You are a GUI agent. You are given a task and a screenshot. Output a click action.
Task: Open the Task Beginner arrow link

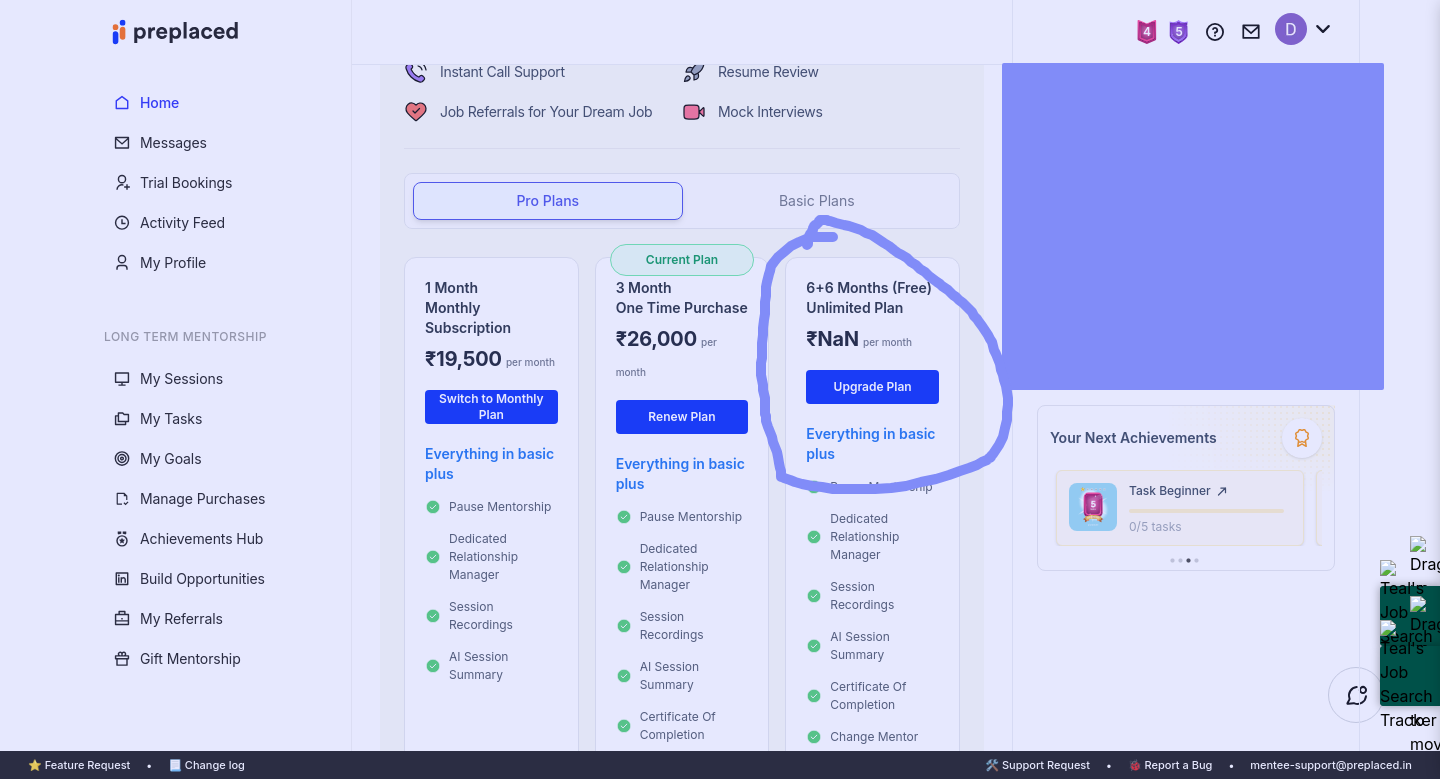coord(1222,491)
